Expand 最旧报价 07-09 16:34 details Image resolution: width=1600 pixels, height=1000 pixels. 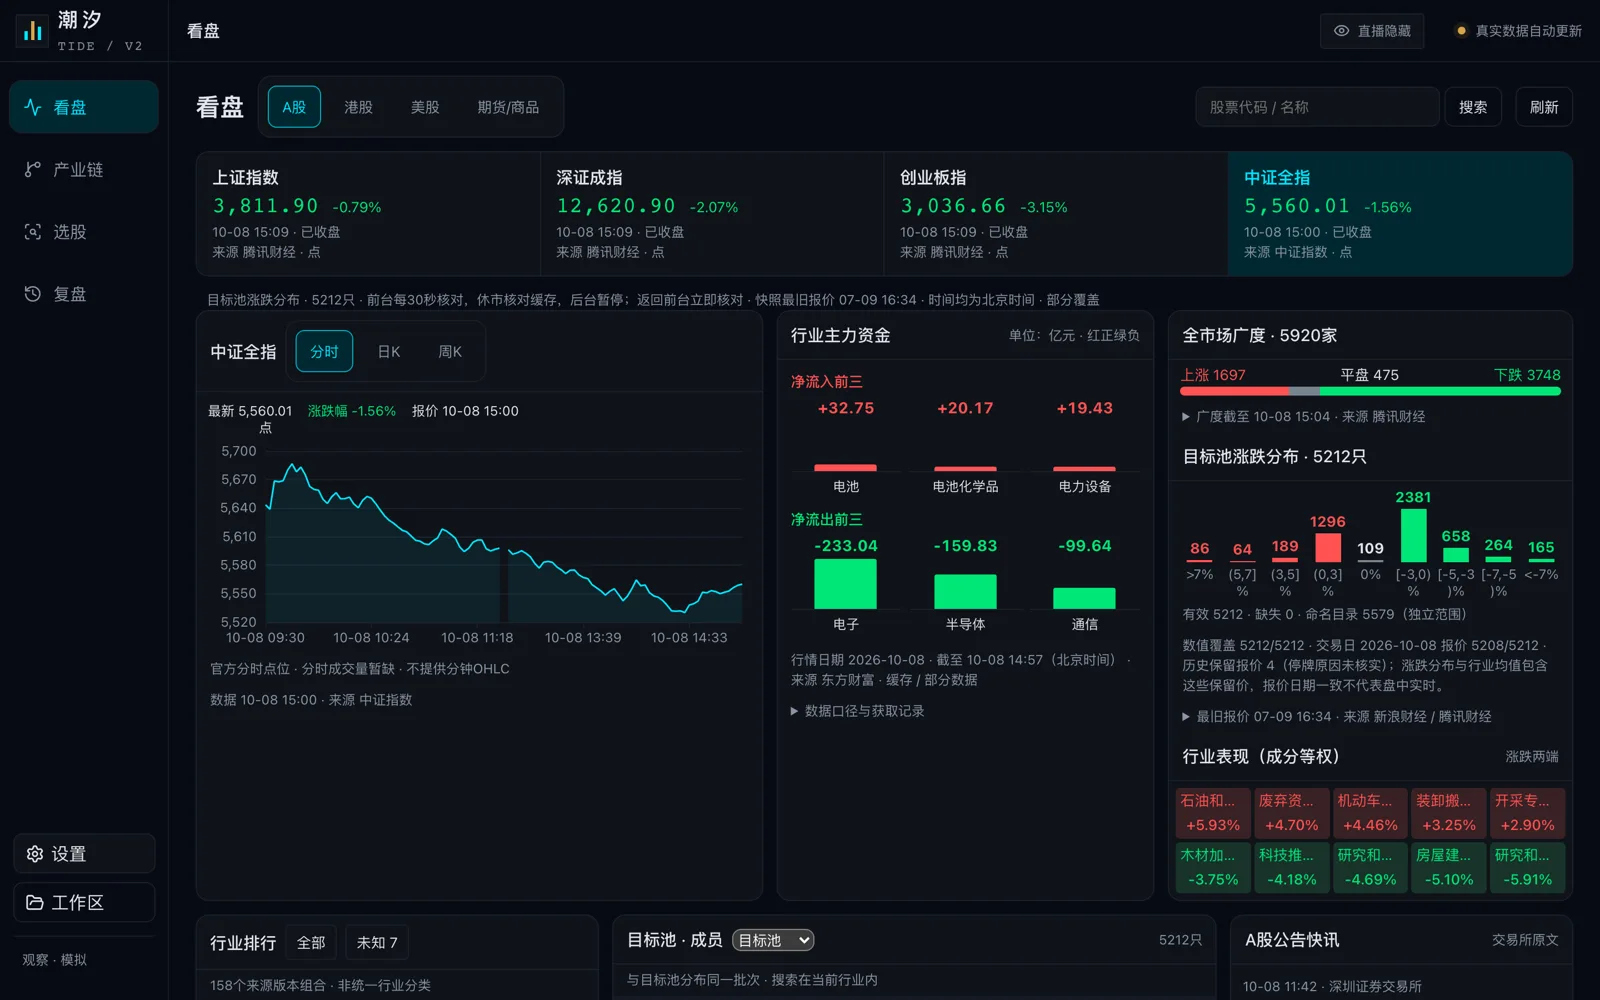pyautogui.click(x=1337, y=717)
